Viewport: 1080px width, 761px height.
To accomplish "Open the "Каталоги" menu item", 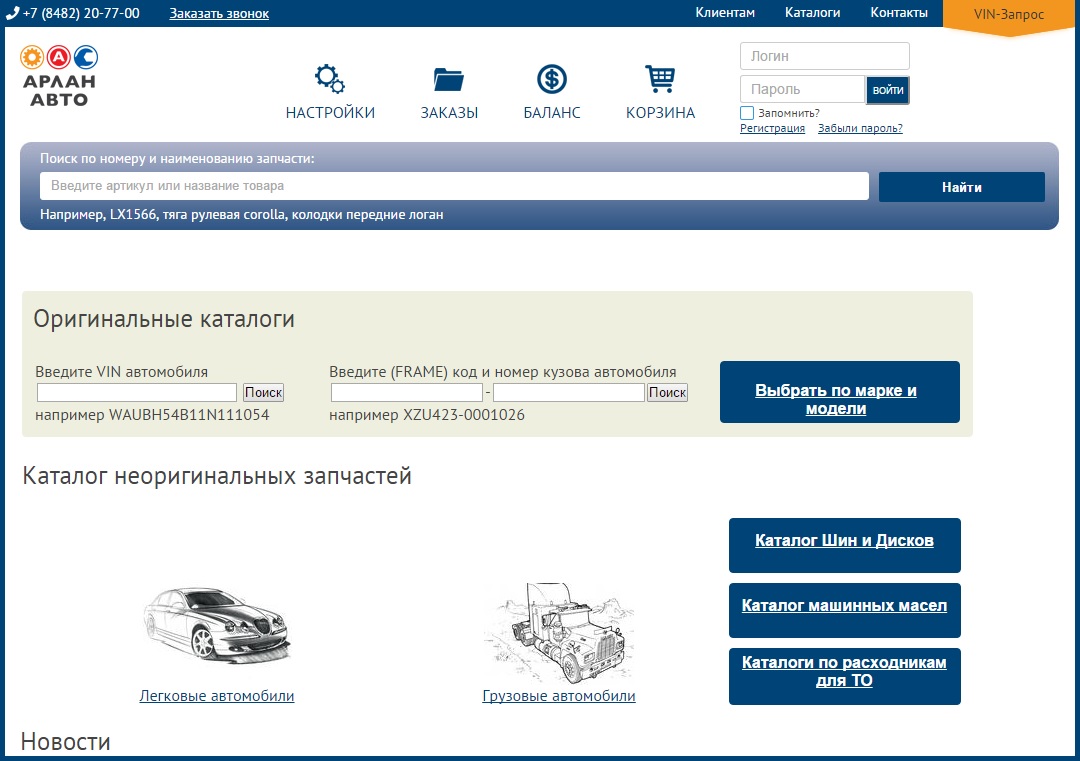I will [x=812, y=13].
